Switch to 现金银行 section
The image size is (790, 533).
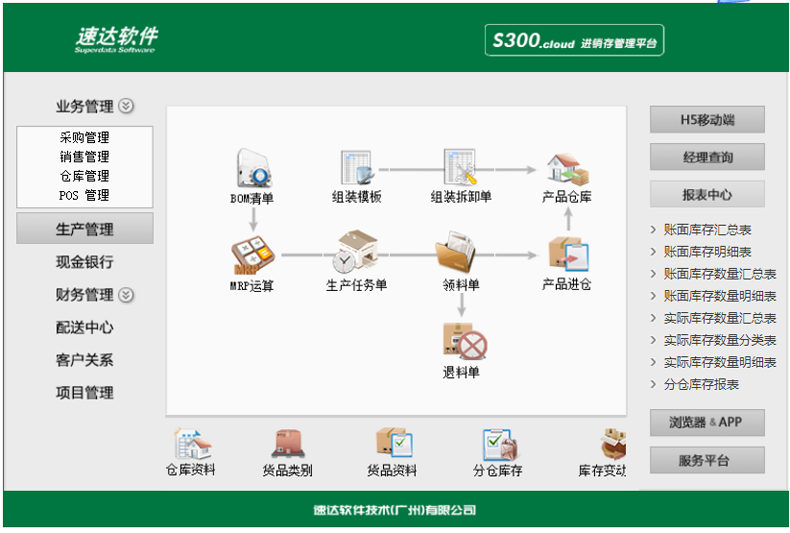pyautogui.click(x=85, y=262)
